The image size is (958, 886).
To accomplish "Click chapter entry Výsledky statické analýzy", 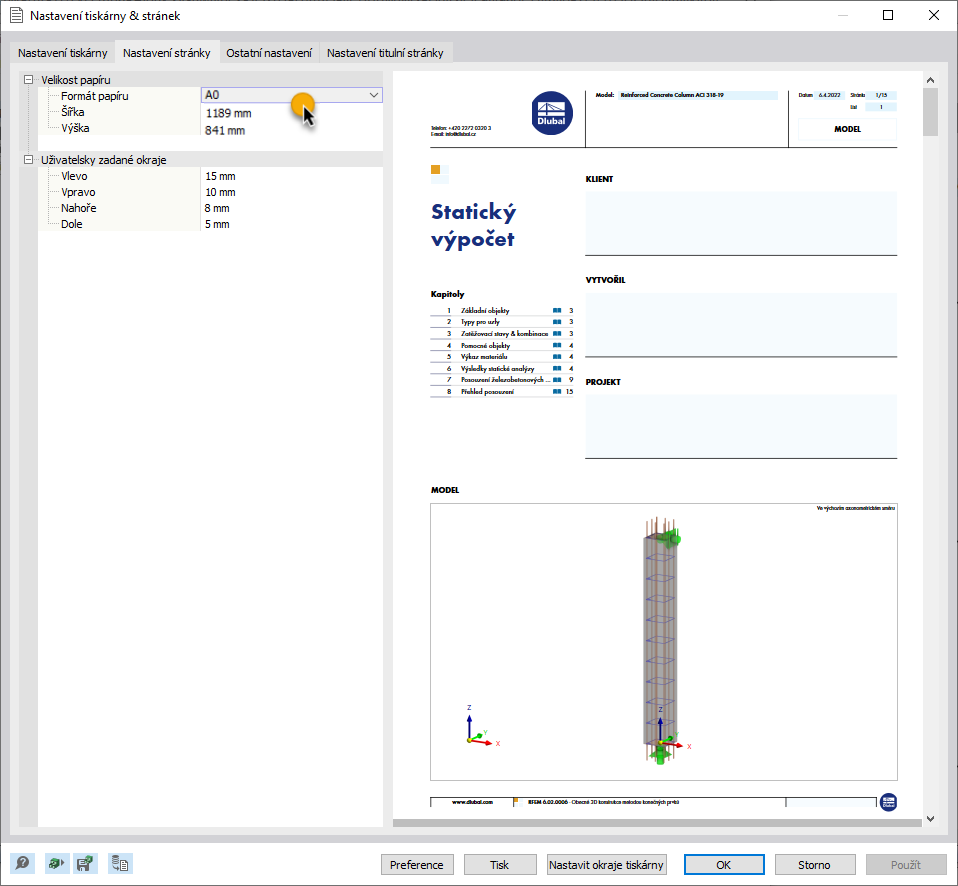I will tap(497, 368).
